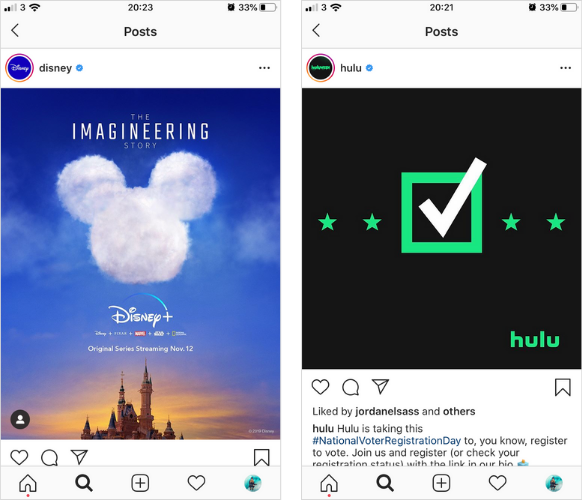Tap the #NationalVoterRegistrationDay hashtag
Viewport: 582px width, 500px height.
pyautogui.click(x=386, y=441)
